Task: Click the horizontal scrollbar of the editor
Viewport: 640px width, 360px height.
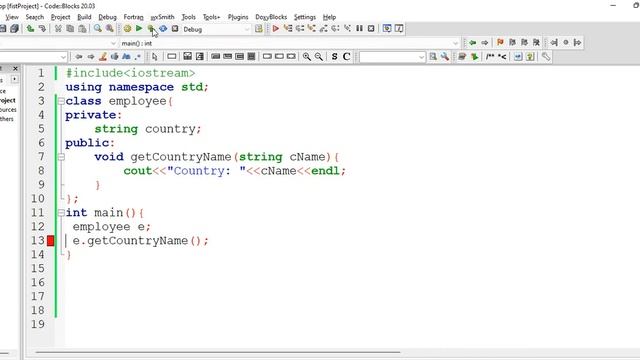Action: click(x=218, y=352)
